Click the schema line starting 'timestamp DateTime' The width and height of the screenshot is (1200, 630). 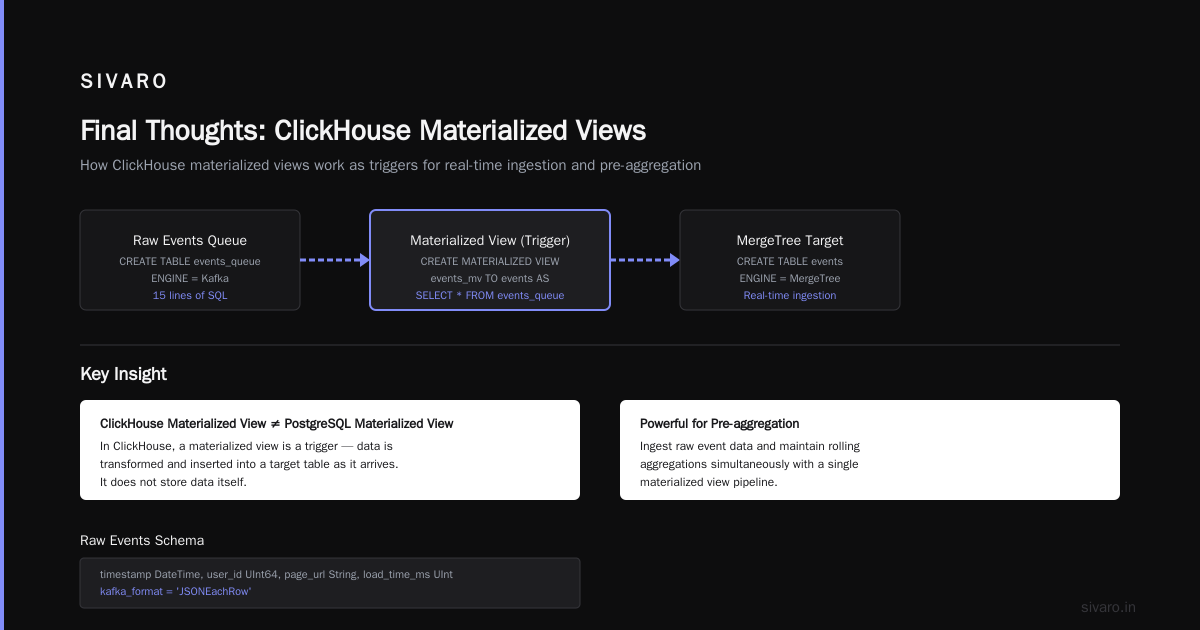(276, 575)
